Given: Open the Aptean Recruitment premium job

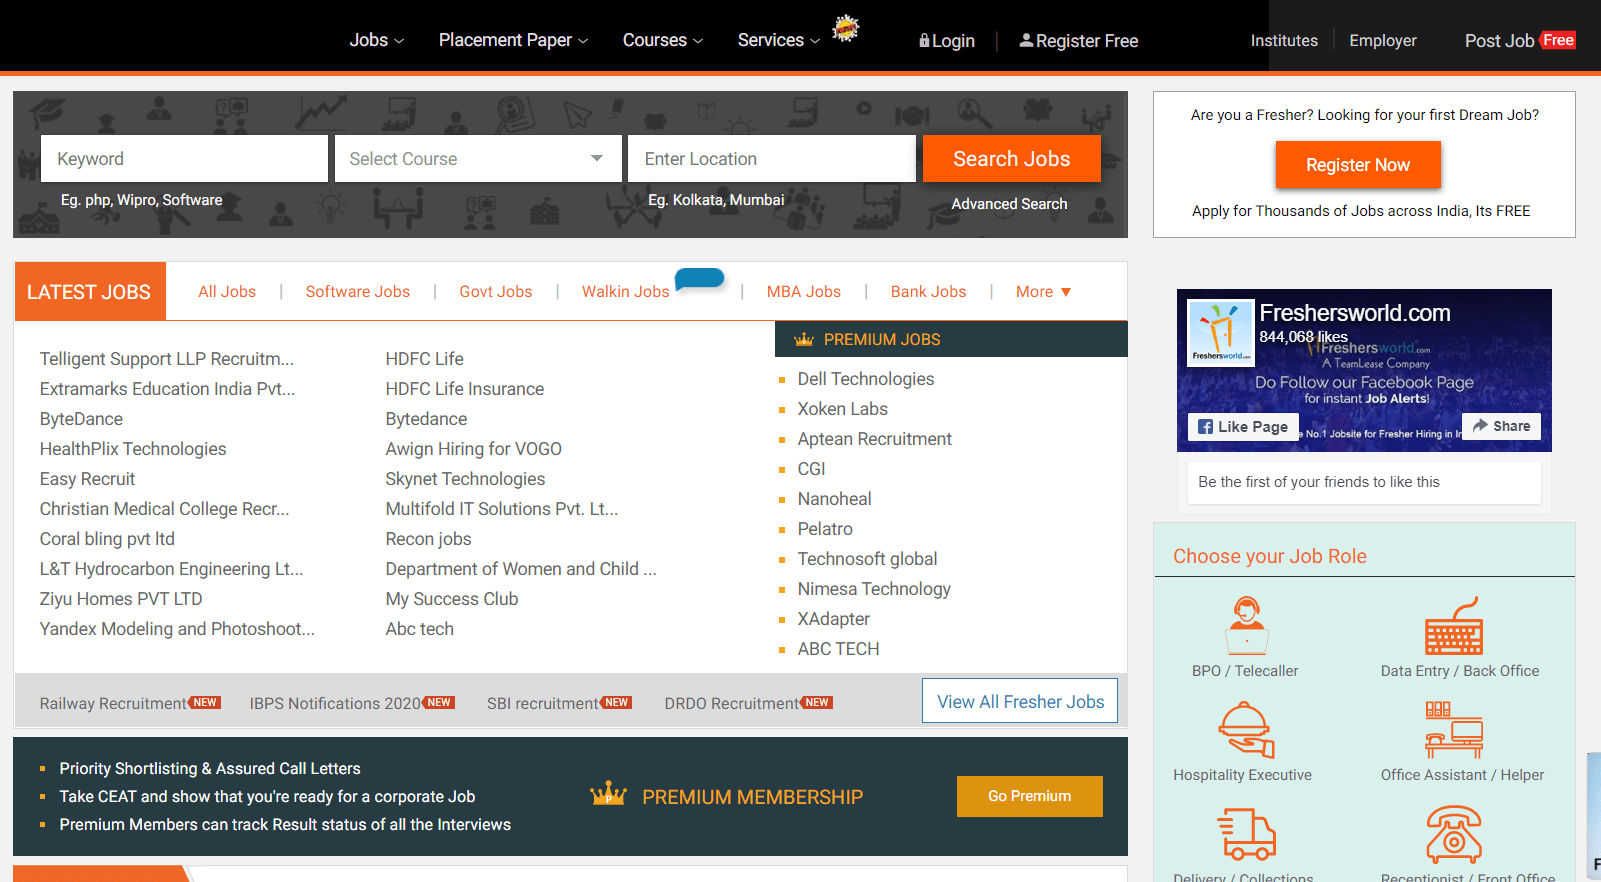Looking at the screenshot, I should click(875, 439).
